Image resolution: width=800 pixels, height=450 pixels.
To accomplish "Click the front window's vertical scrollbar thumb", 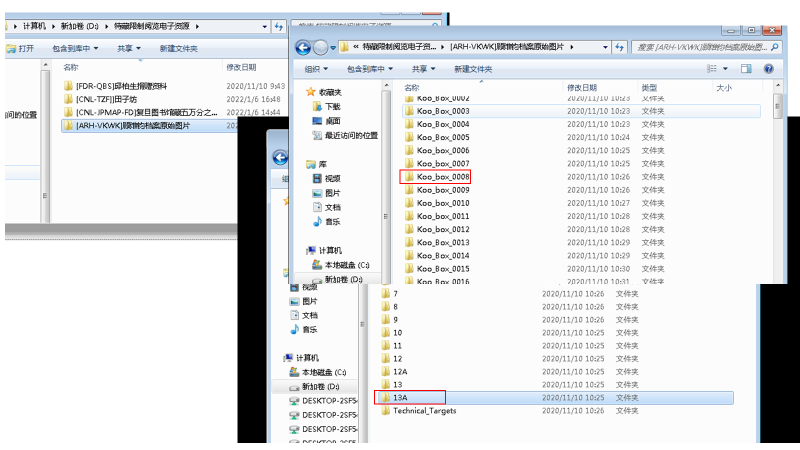I will coord(778,106).
